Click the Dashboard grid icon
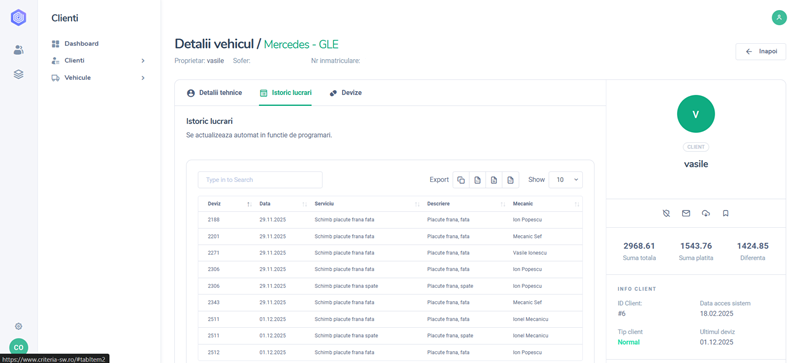800x363 pixels. tap(56, 44)
